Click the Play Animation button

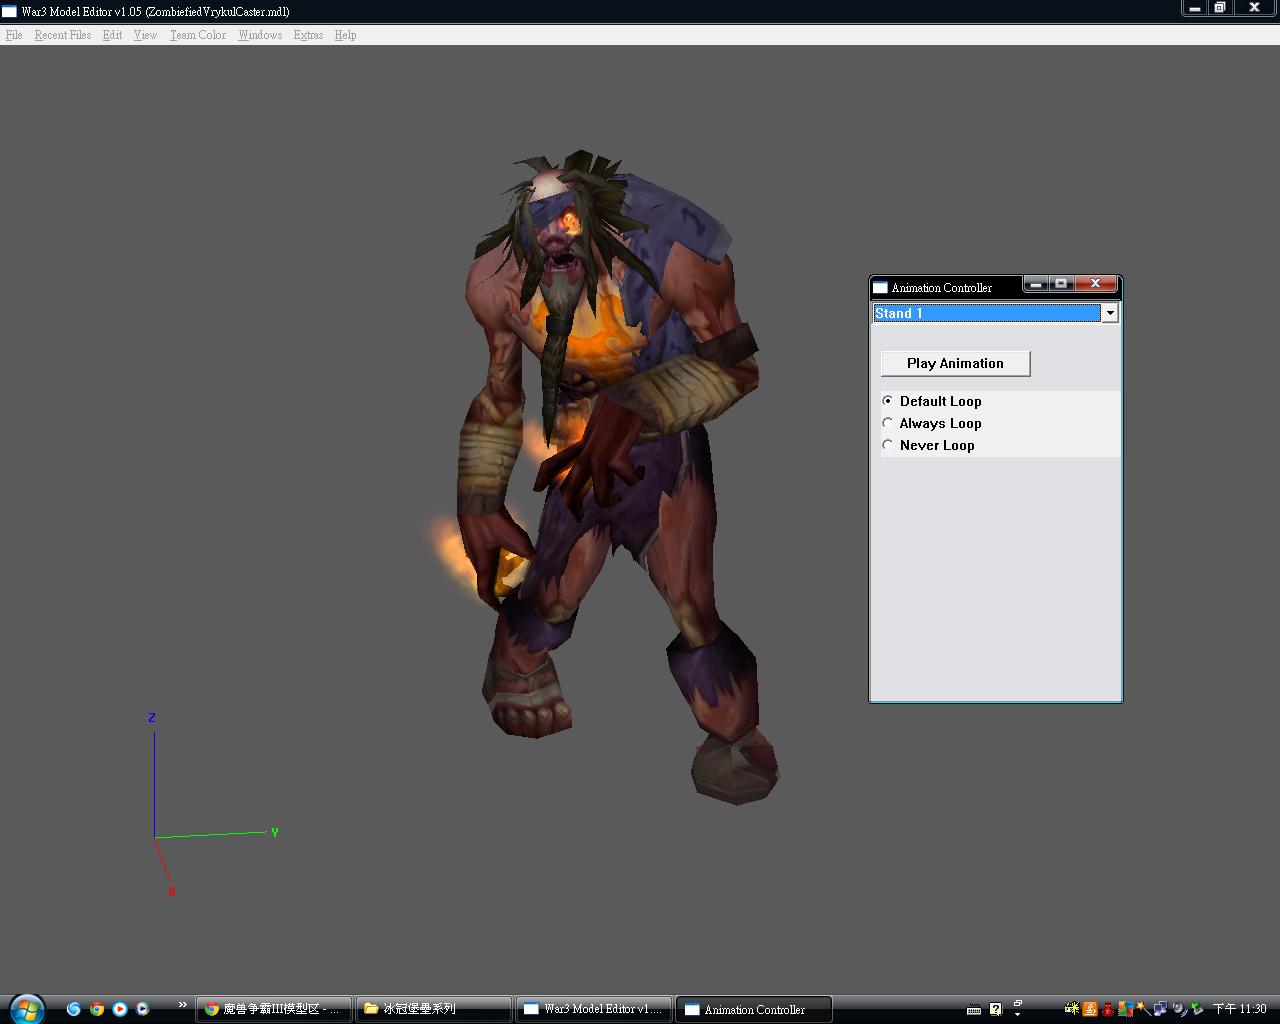click(x=955, y=363)
